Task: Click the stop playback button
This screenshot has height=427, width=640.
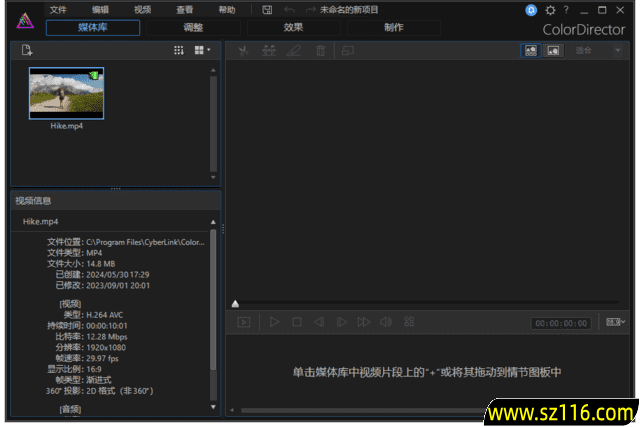Action: (x=297, y=322)
